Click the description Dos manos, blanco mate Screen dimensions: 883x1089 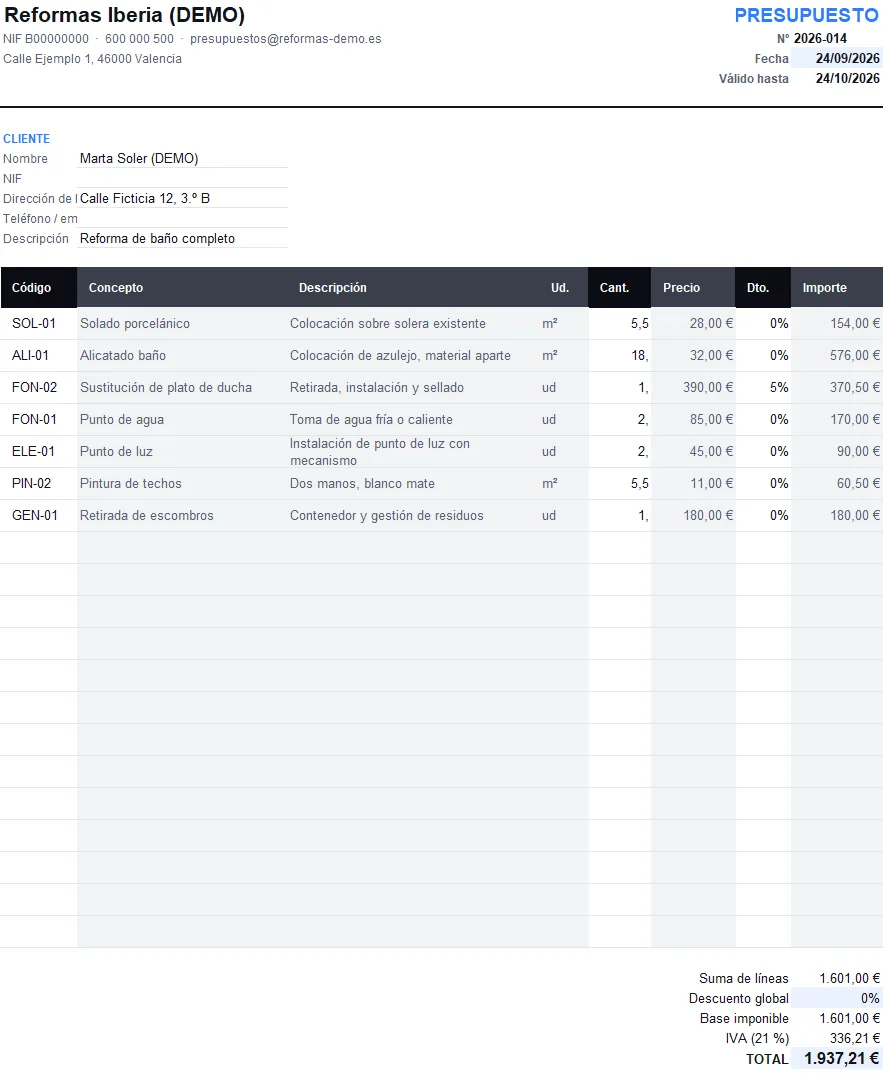362,483
